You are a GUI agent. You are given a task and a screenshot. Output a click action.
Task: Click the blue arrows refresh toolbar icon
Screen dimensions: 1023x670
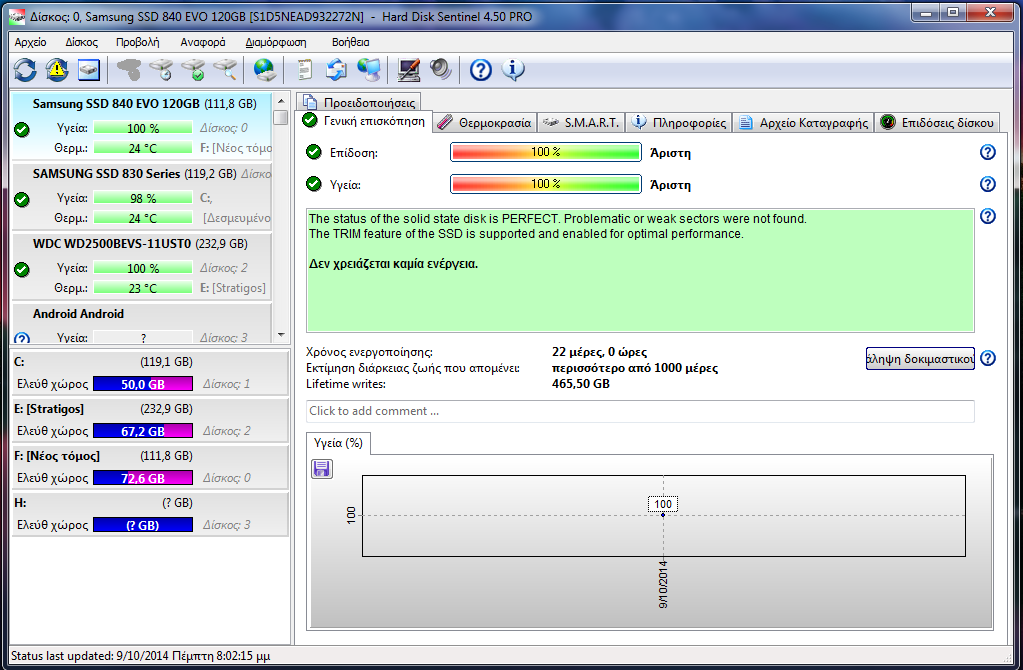[x=25, y=70]
